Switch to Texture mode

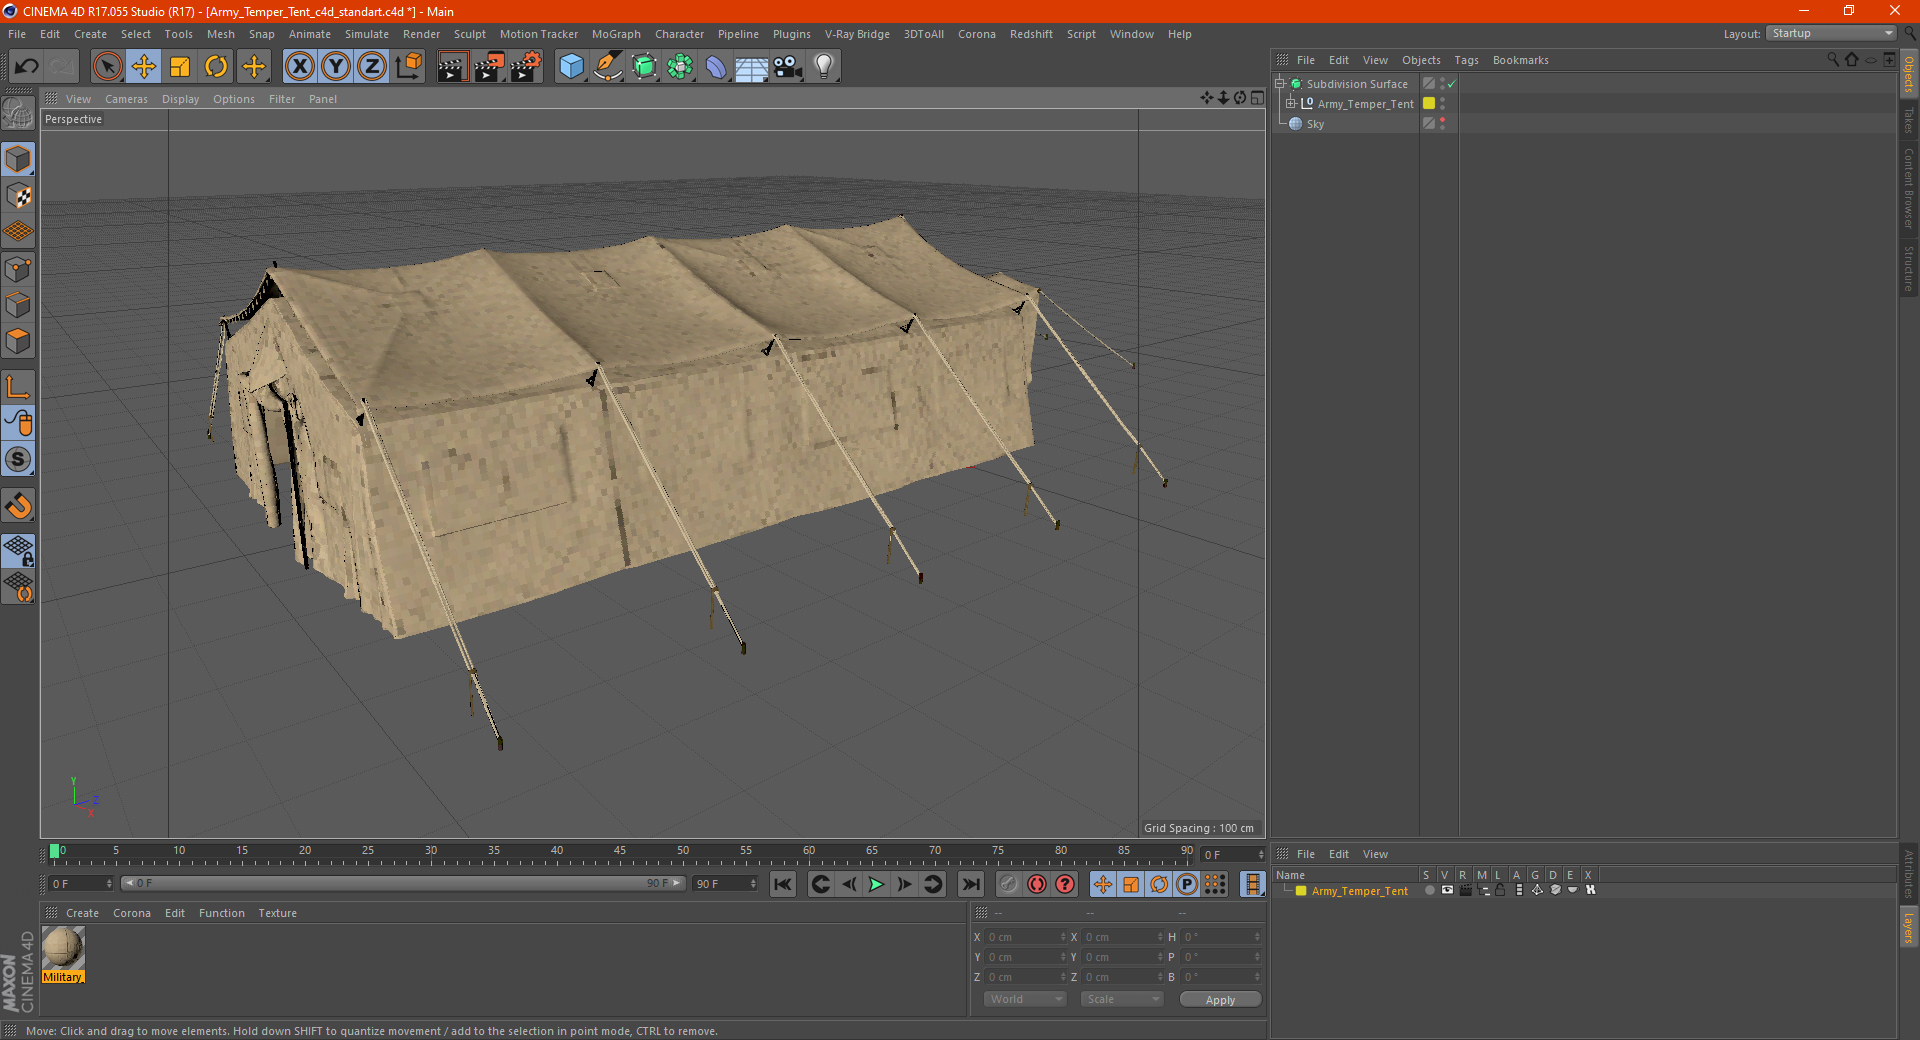click(x=18, y=196)
